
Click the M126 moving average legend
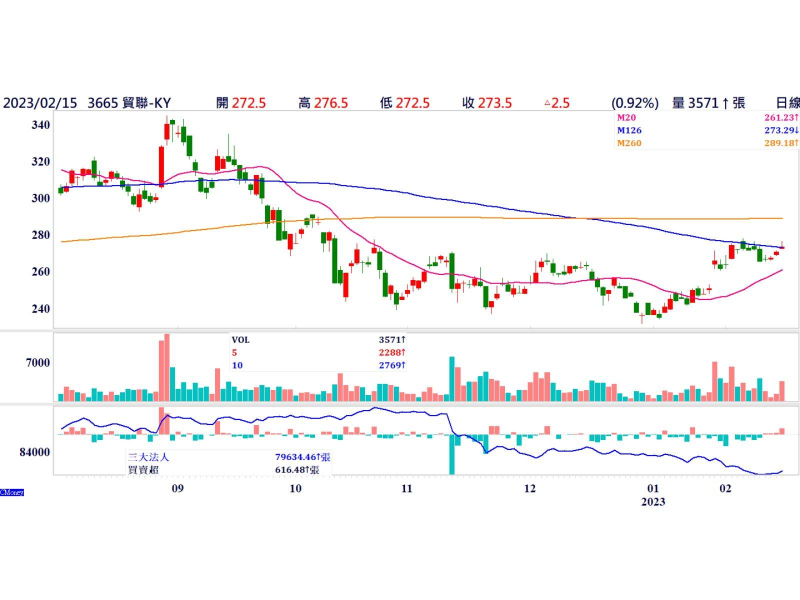pyautogui.click(x=629, y=131)
